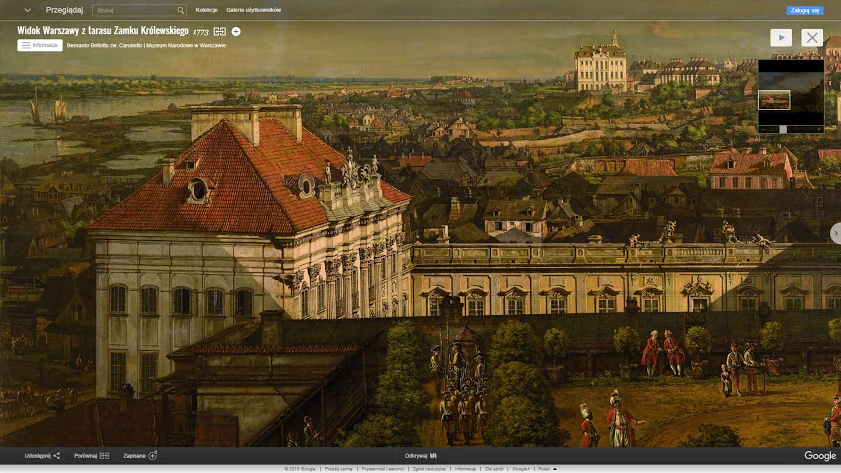
Task: Click the magnifier search icon
Action: [x=181, y=10]
